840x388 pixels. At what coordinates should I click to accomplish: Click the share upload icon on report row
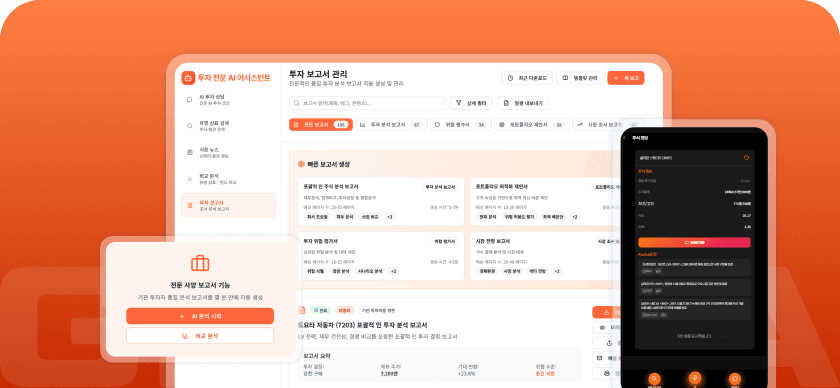click(606, 343)
